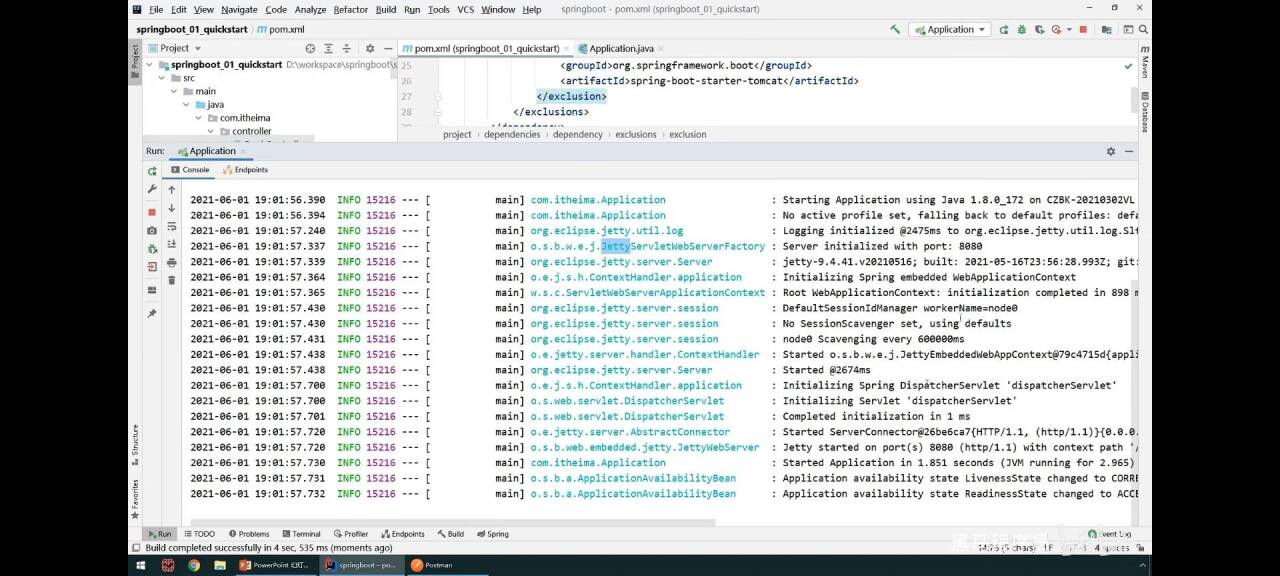Pin the Run tab with pin icon
This screenshot has height=576, width=1280.
point(152,313)
